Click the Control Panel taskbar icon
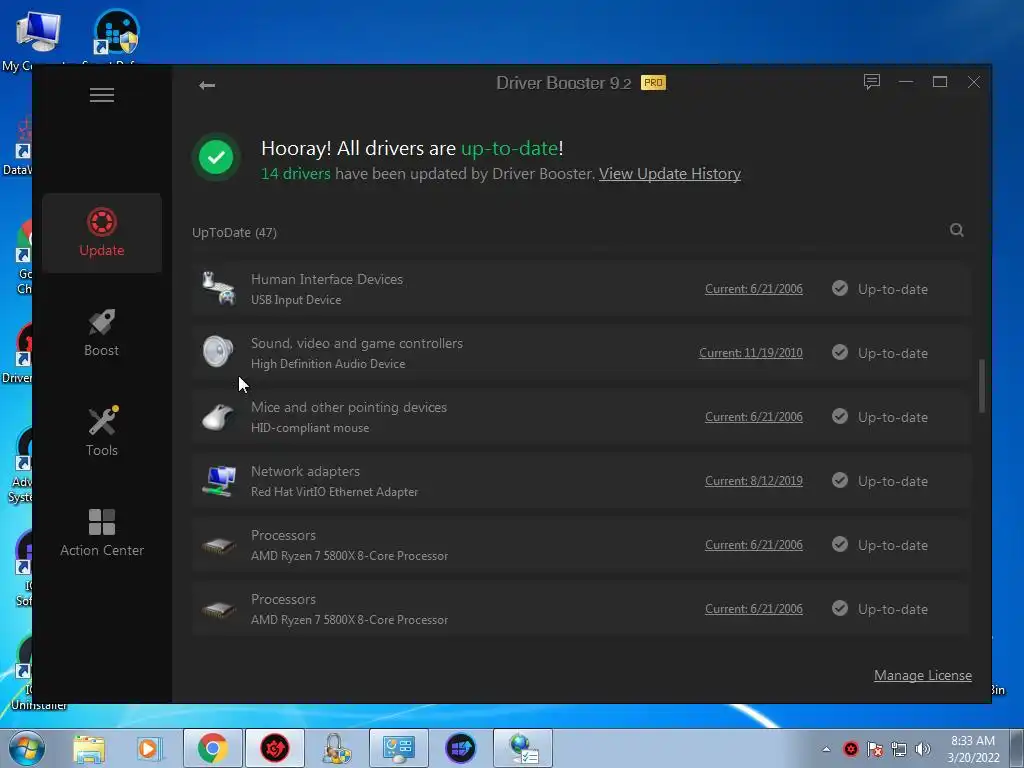Image resolution: width=1024 pixels, height=768 pixels. [x=399, y=748]
